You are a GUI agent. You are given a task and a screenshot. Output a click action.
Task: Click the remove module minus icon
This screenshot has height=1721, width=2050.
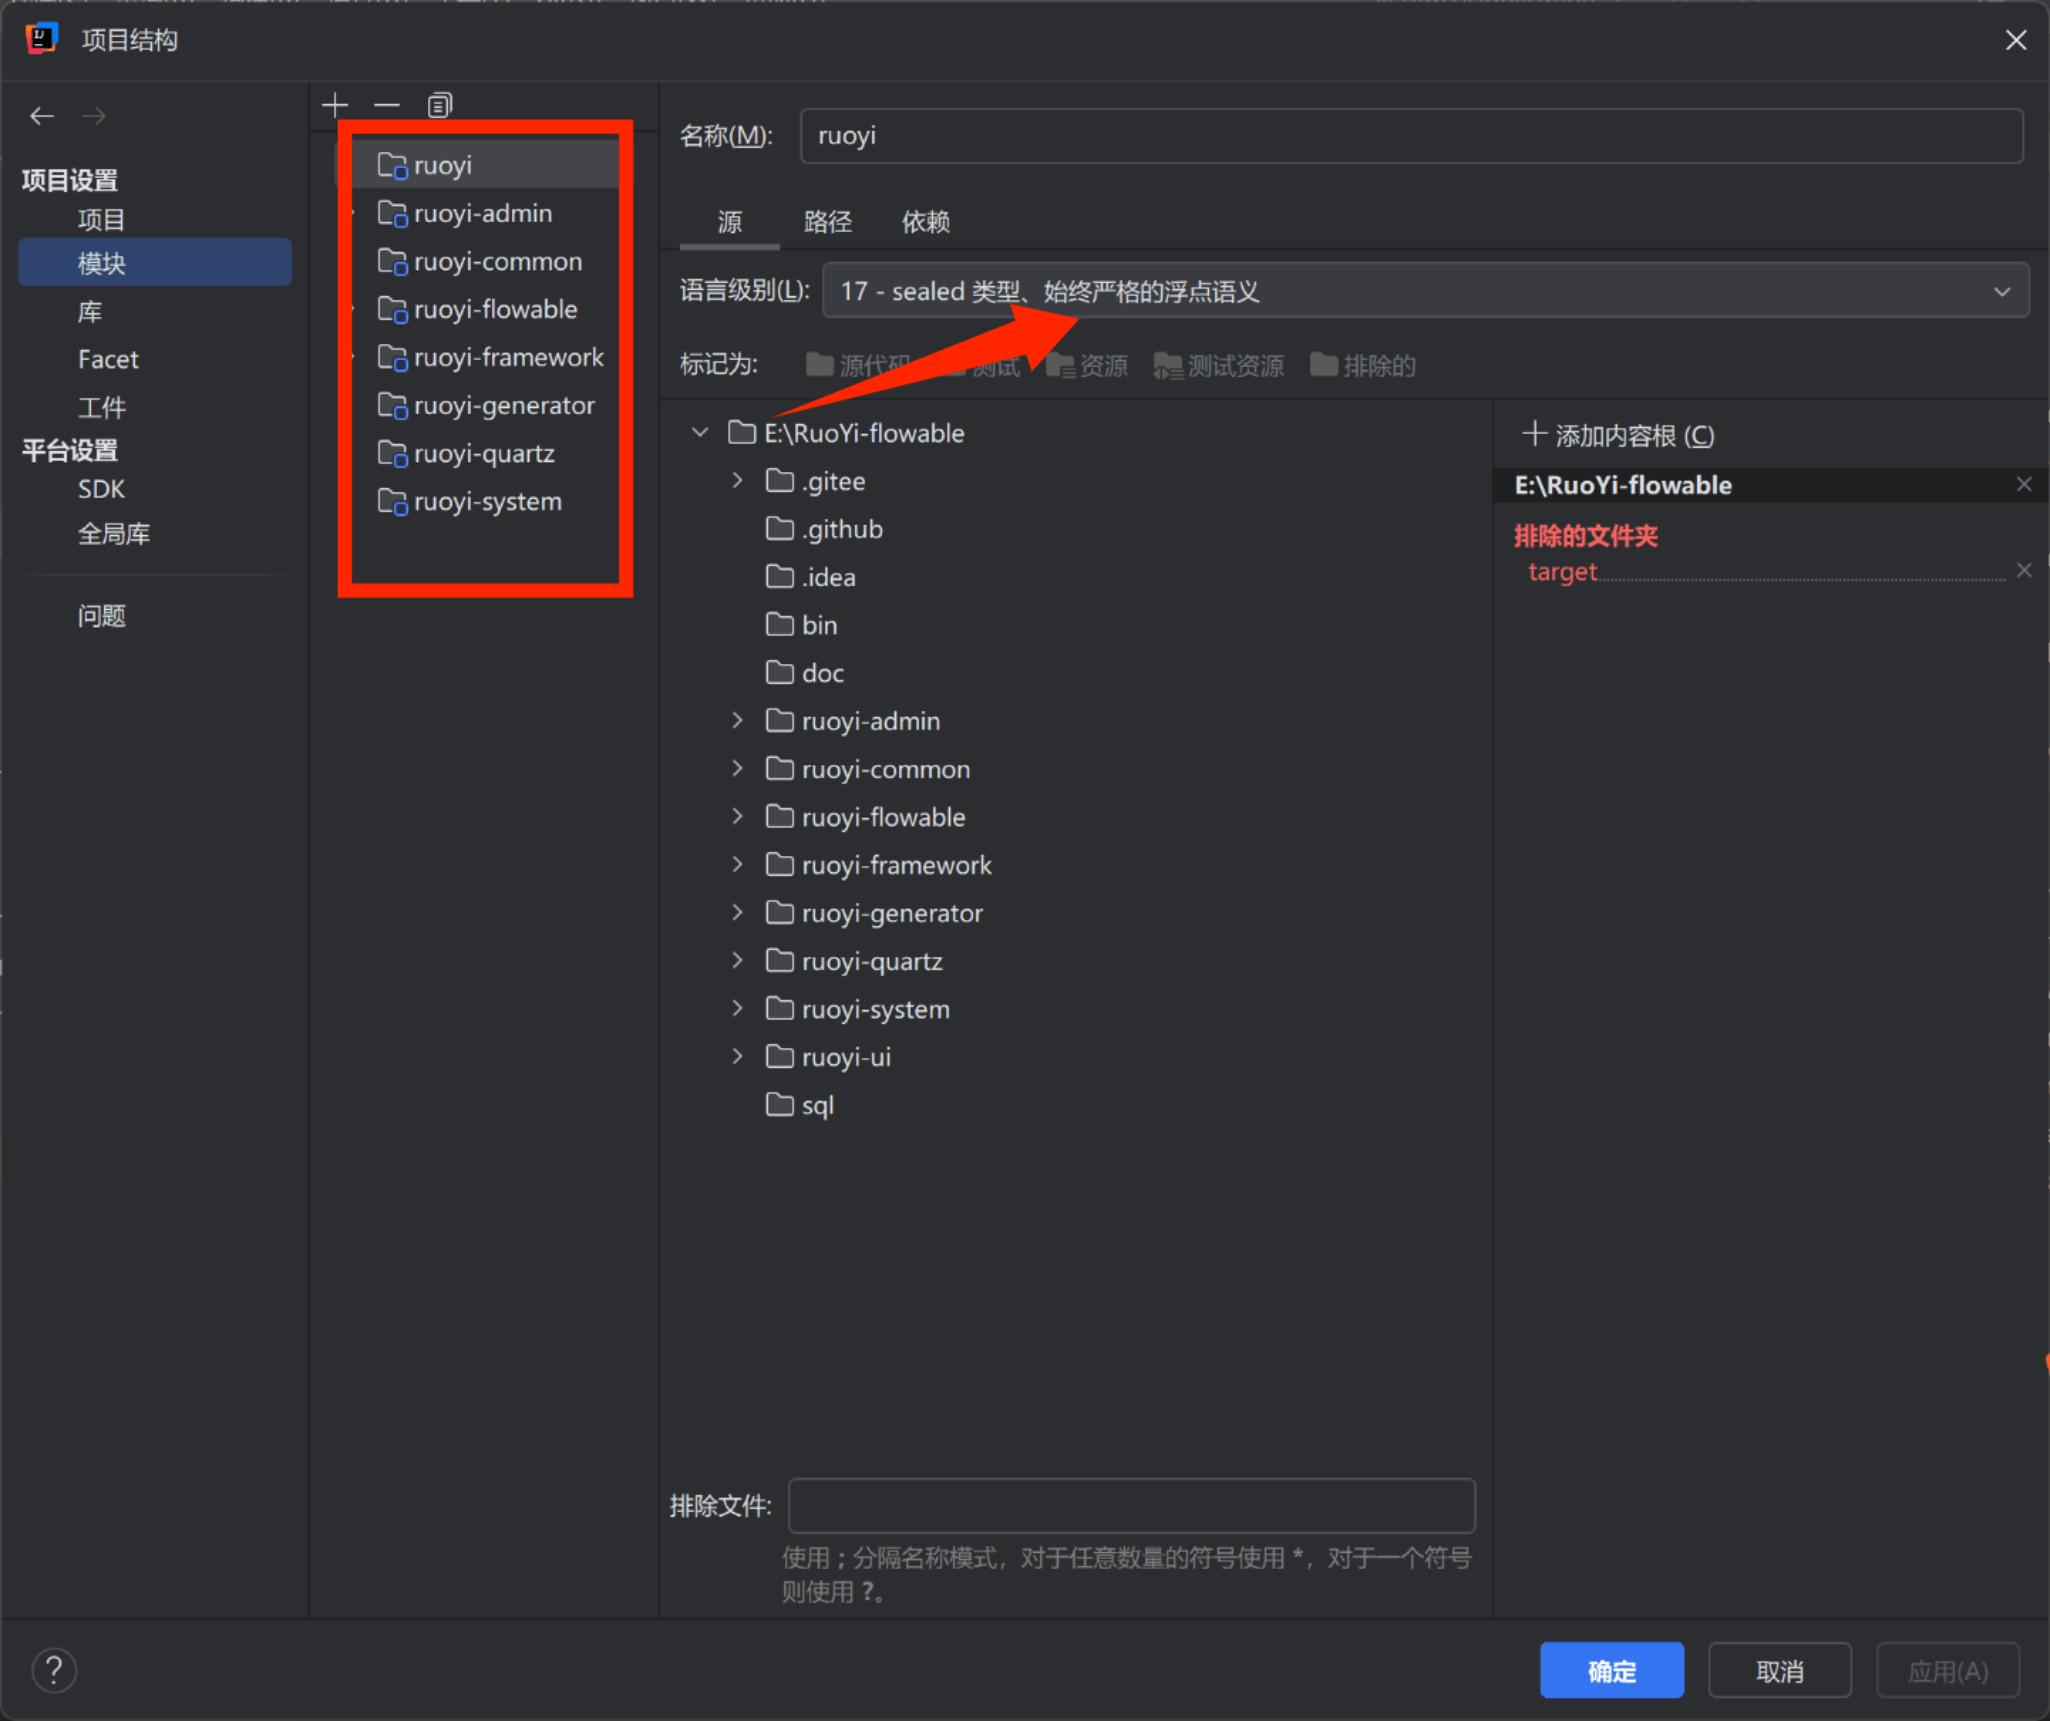387,104
